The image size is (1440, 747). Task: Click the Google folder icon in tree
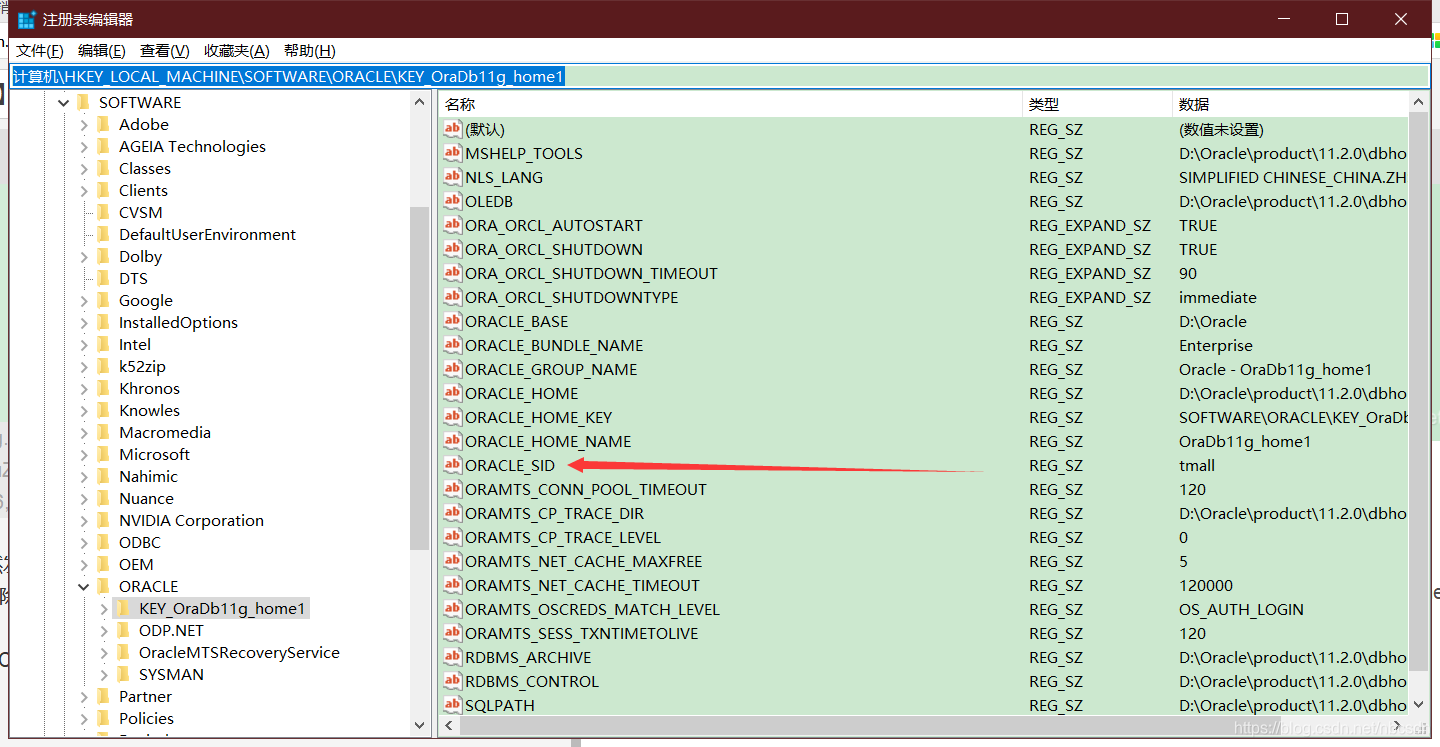click(x=103, y=300)
